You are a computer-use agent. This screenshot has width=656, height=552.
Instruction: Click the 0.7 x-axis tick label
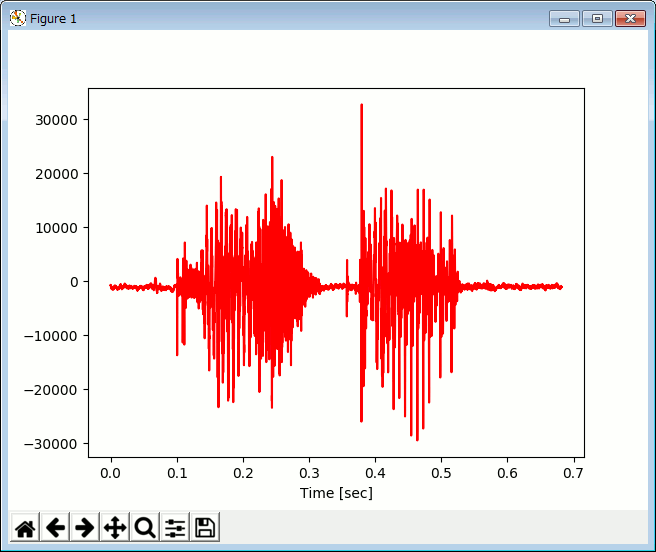click(x=573, y=472)
